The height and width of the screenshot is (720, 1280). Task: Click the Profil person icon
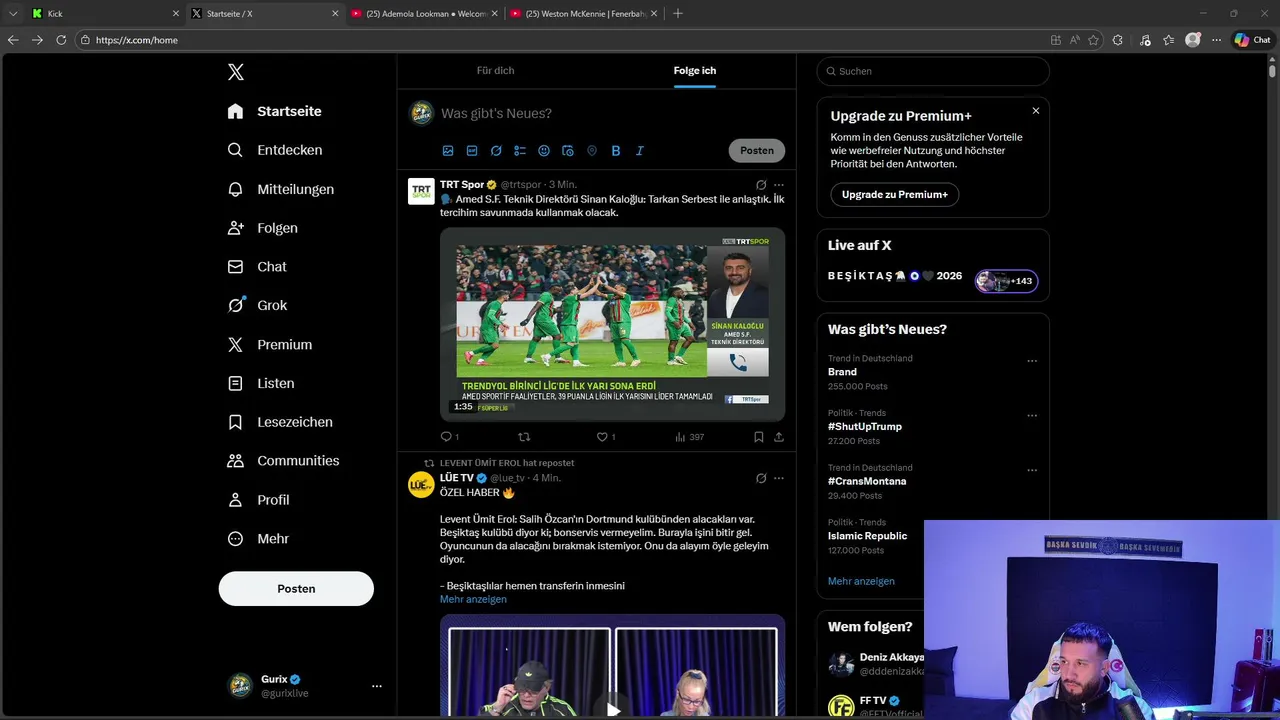[x=235, y=500]
